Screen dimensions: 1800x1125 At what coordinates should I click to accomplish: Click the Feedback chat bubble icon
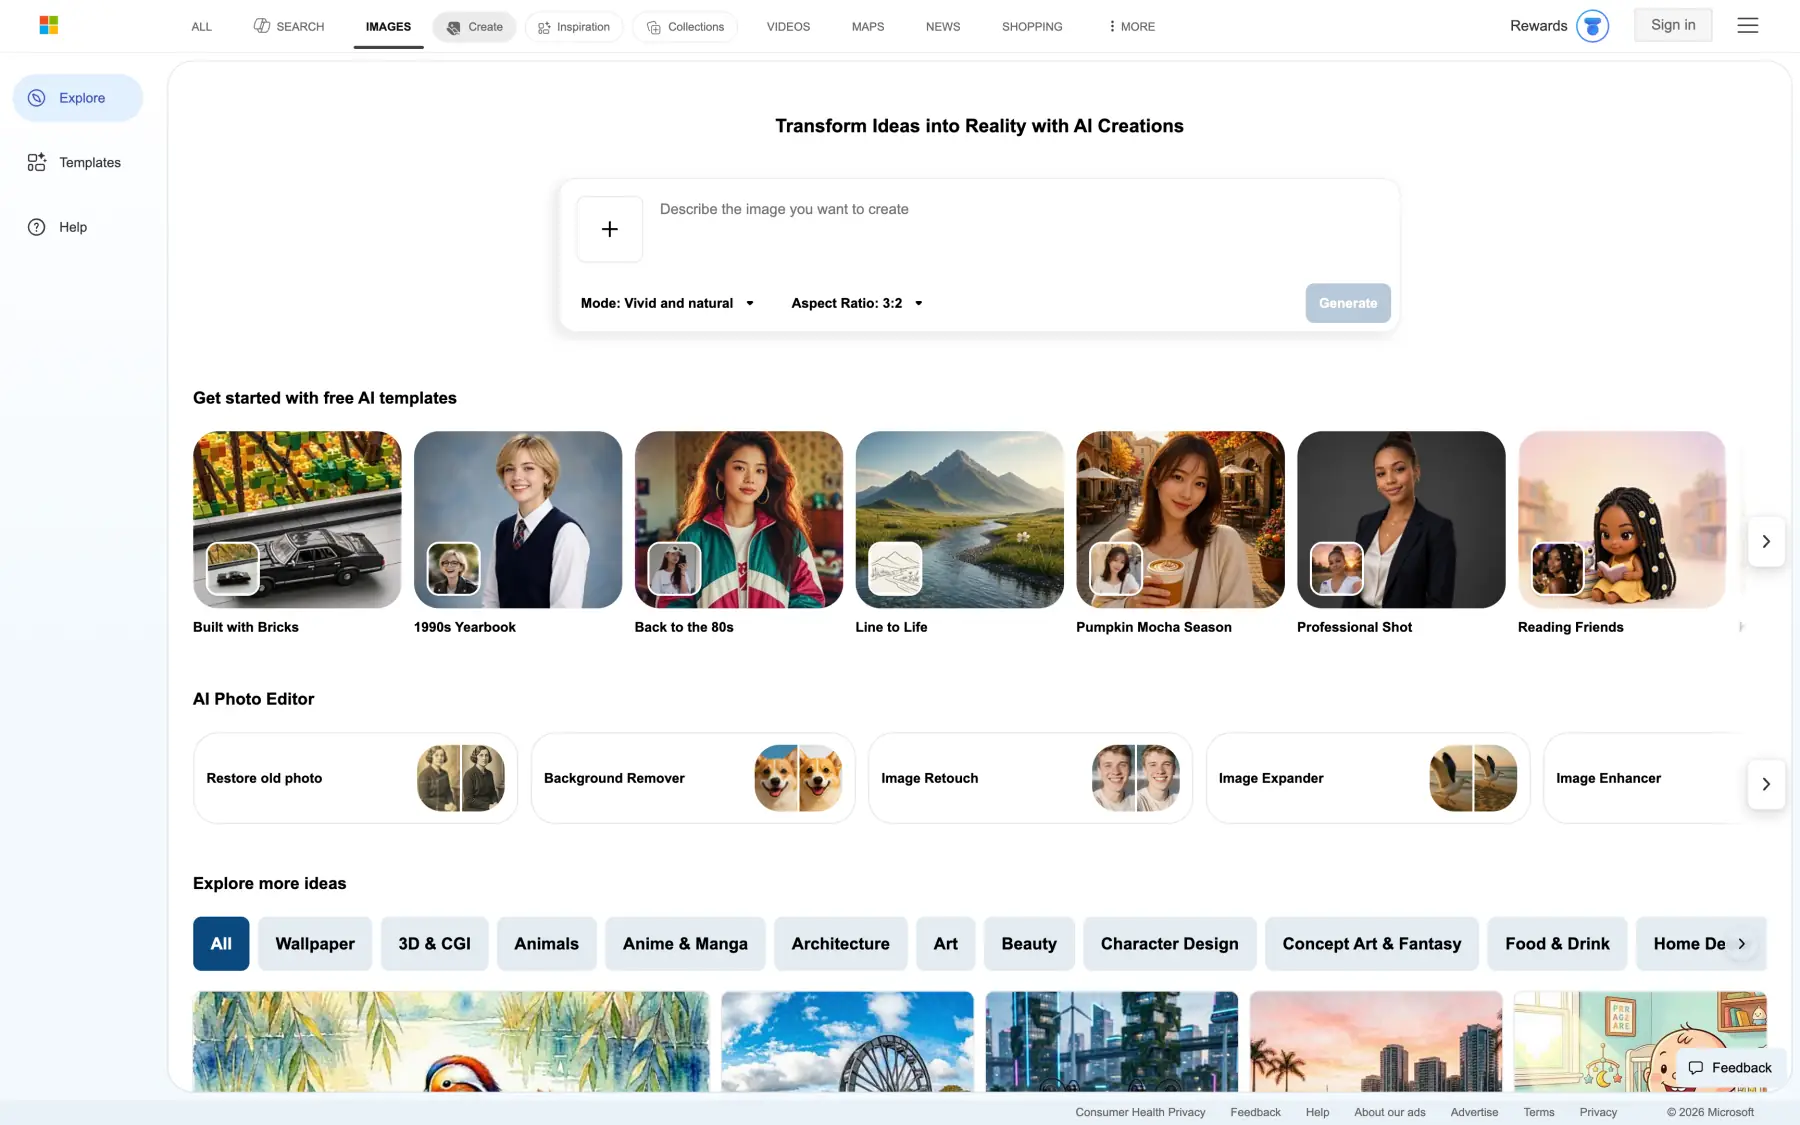pyautogui.click(x=1696, y=1068)
